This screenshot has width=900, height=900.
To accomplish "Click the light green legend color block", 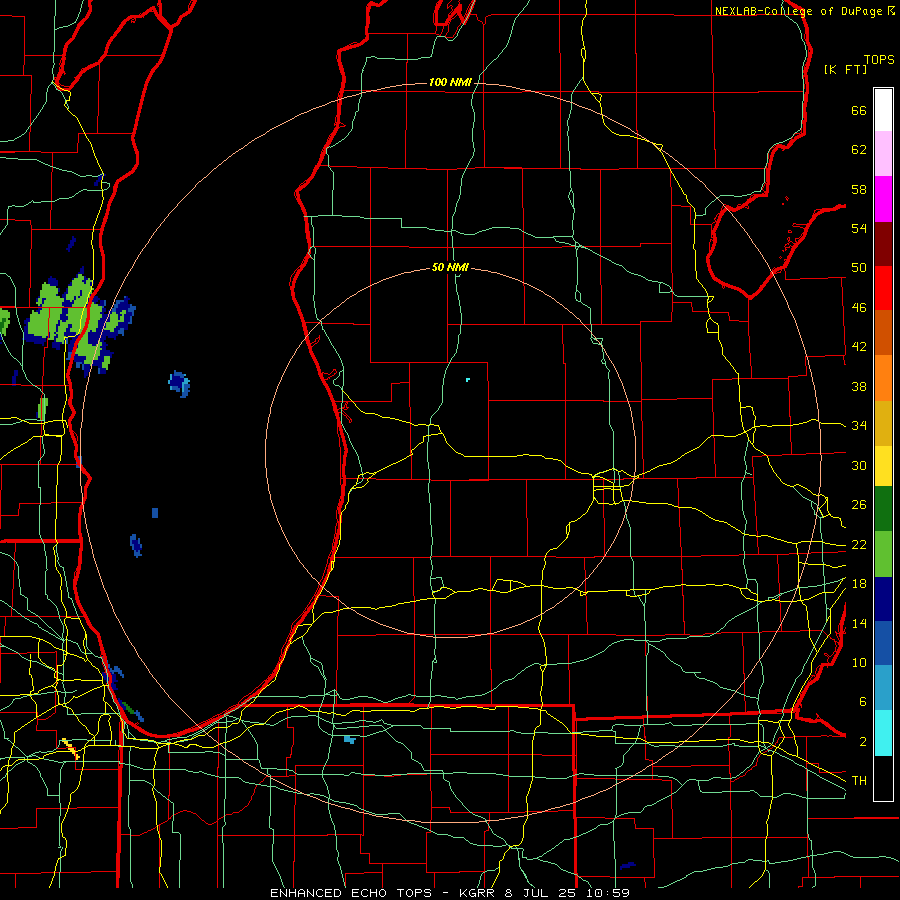I will coord(883,554).
